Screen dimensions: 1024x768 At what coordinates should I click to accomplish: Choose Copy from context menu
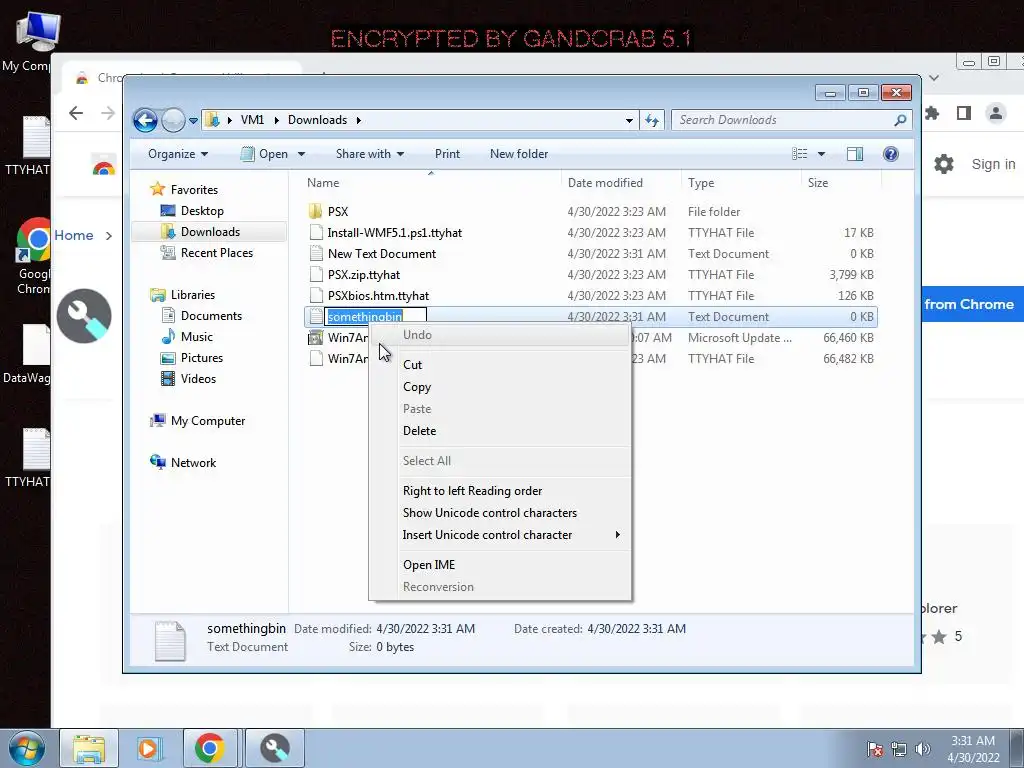click(417, 387)
